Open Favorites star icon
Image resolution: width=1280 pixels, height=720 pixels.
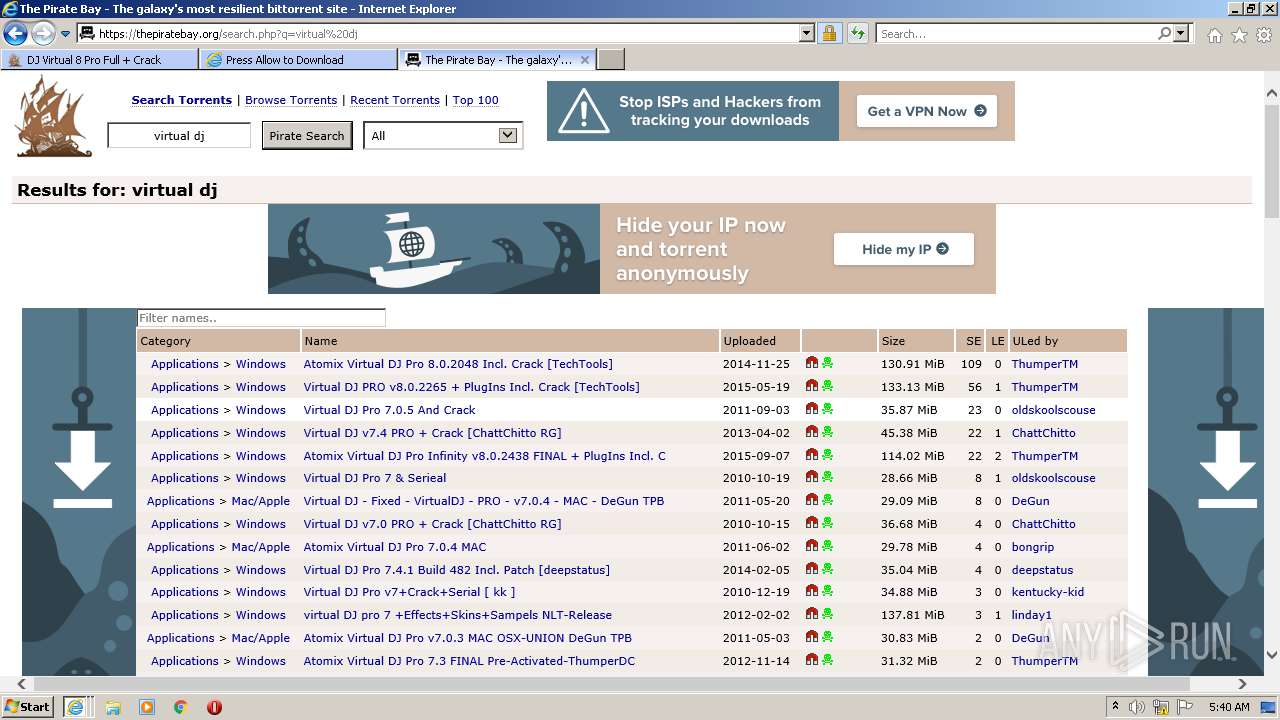[x=1239, y=35]
